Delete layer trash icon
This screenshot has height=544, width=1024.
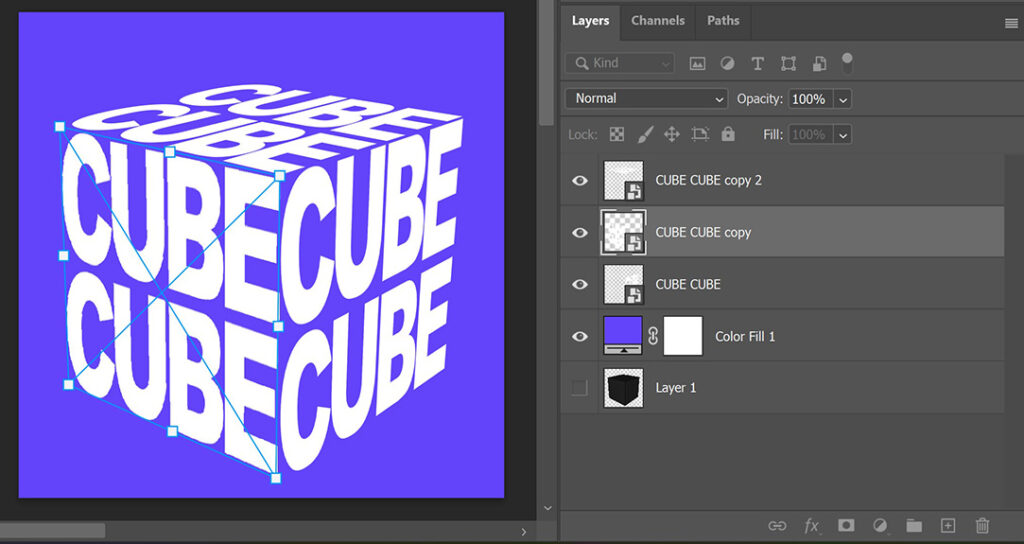point(982,525)
